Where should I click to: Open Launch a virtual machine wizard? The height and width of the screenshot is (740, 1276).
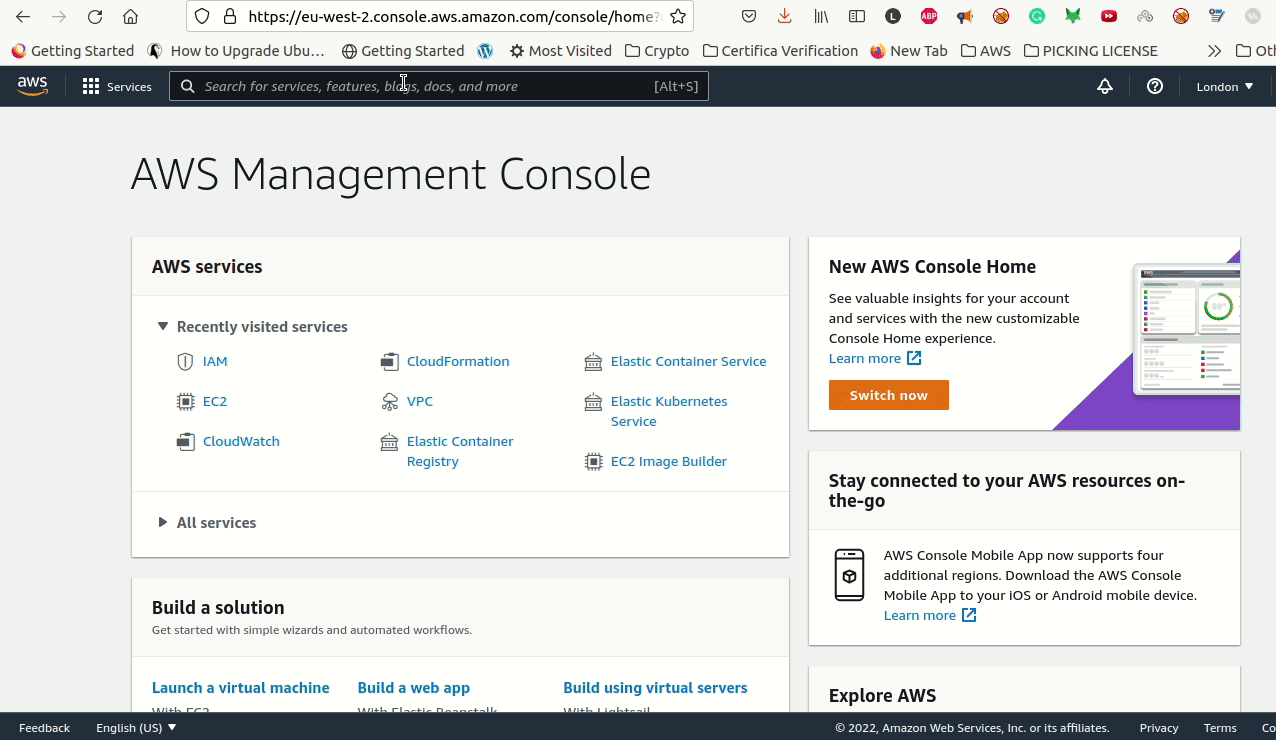pos(241,688)
